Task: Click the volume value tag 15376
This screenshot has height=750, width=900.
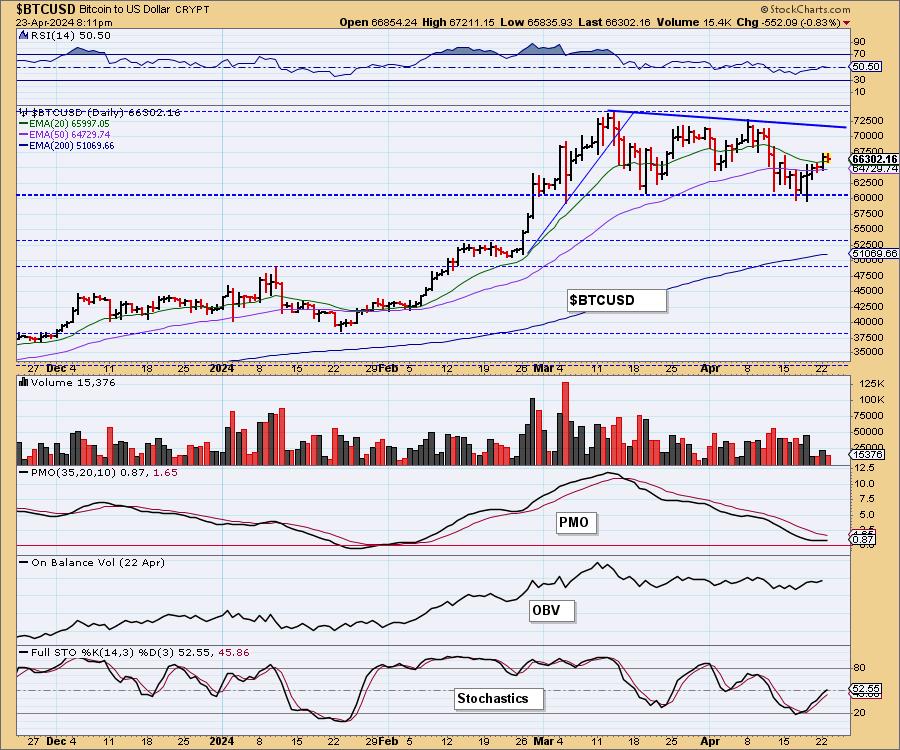Action: [867, 454]
